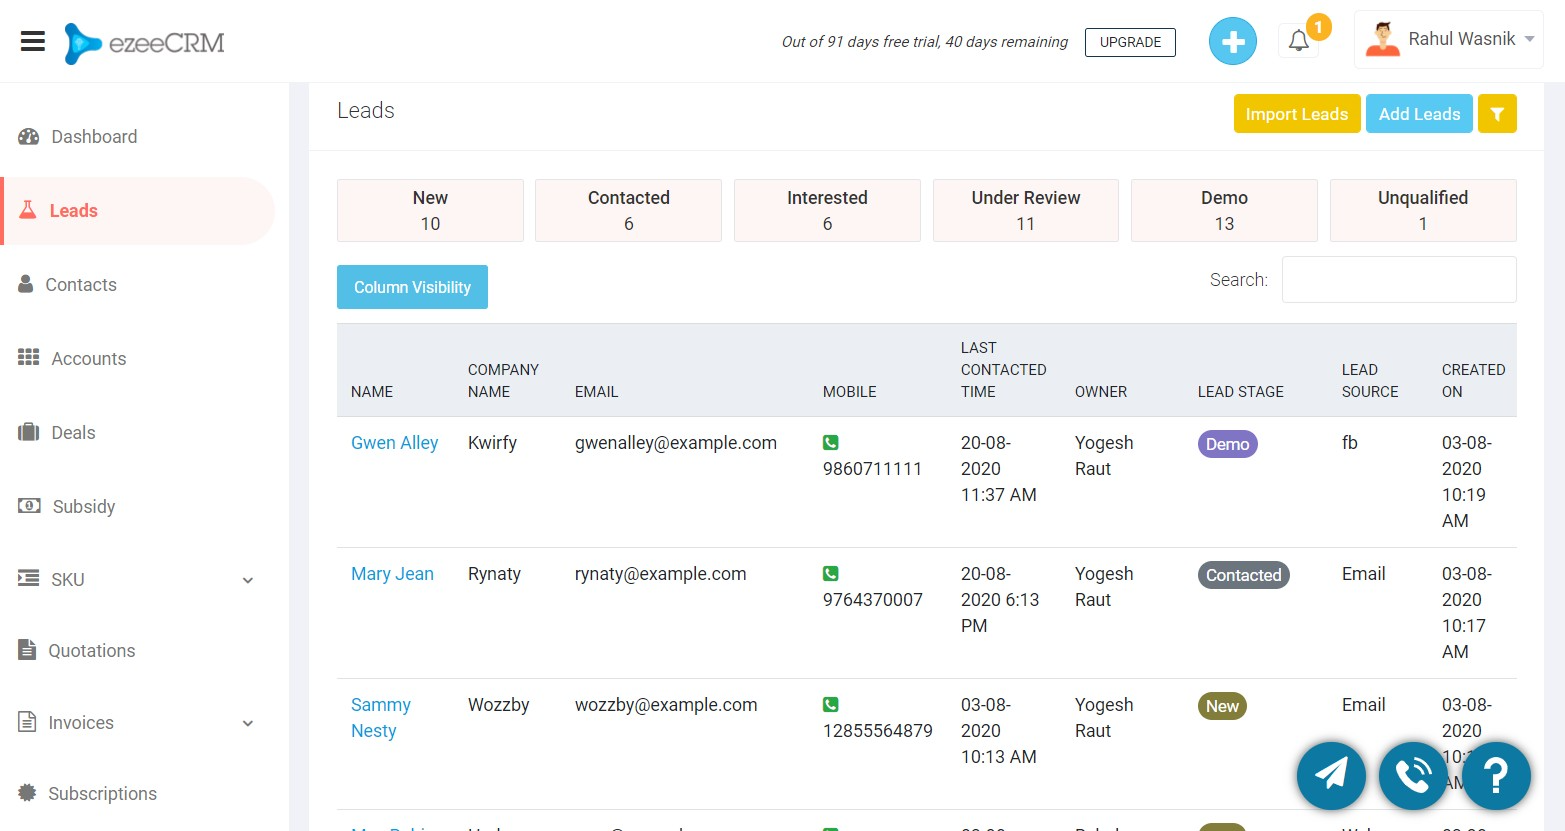Click the Invoices document icon
The width and height of the screenshot is (1565, 831).
point(27,722)
